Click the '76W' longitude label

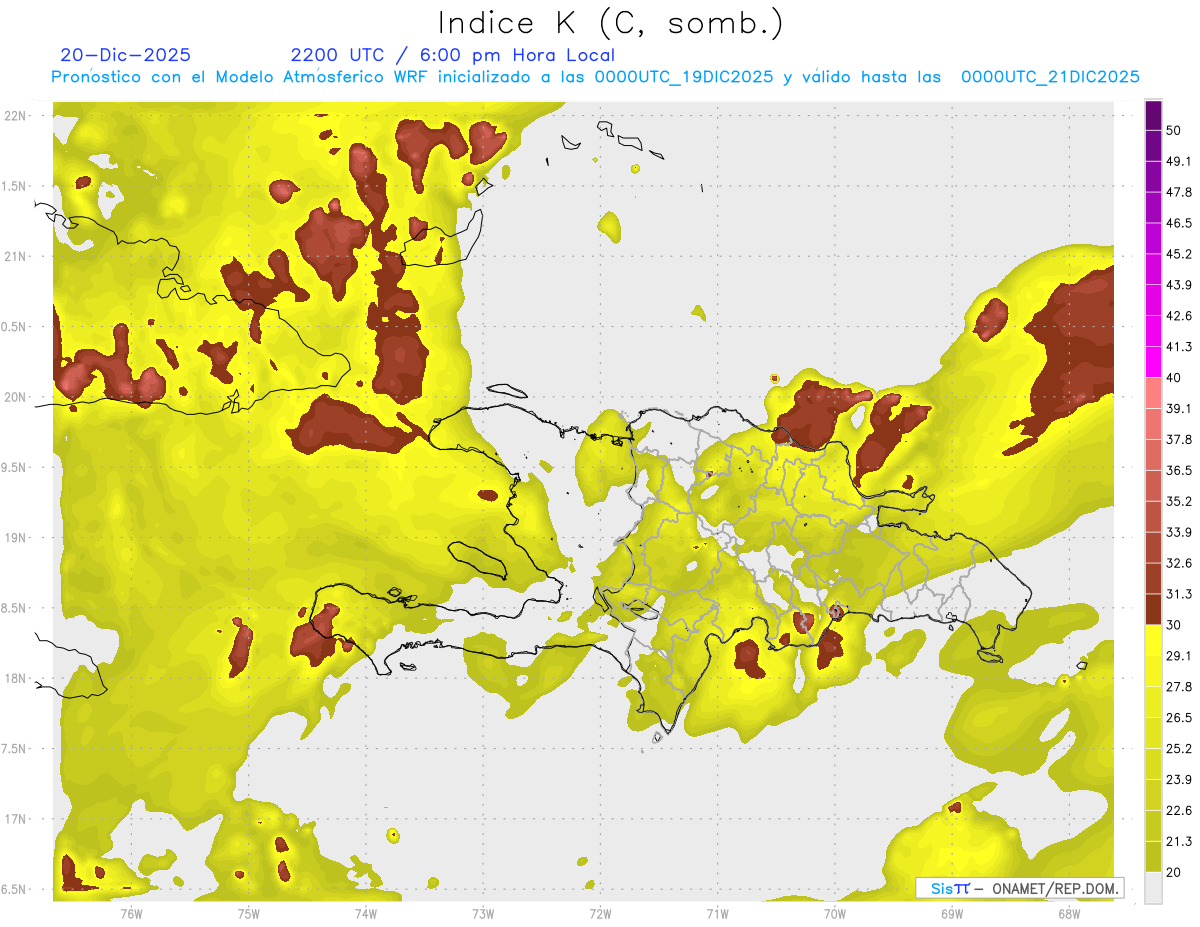point(131,913)
